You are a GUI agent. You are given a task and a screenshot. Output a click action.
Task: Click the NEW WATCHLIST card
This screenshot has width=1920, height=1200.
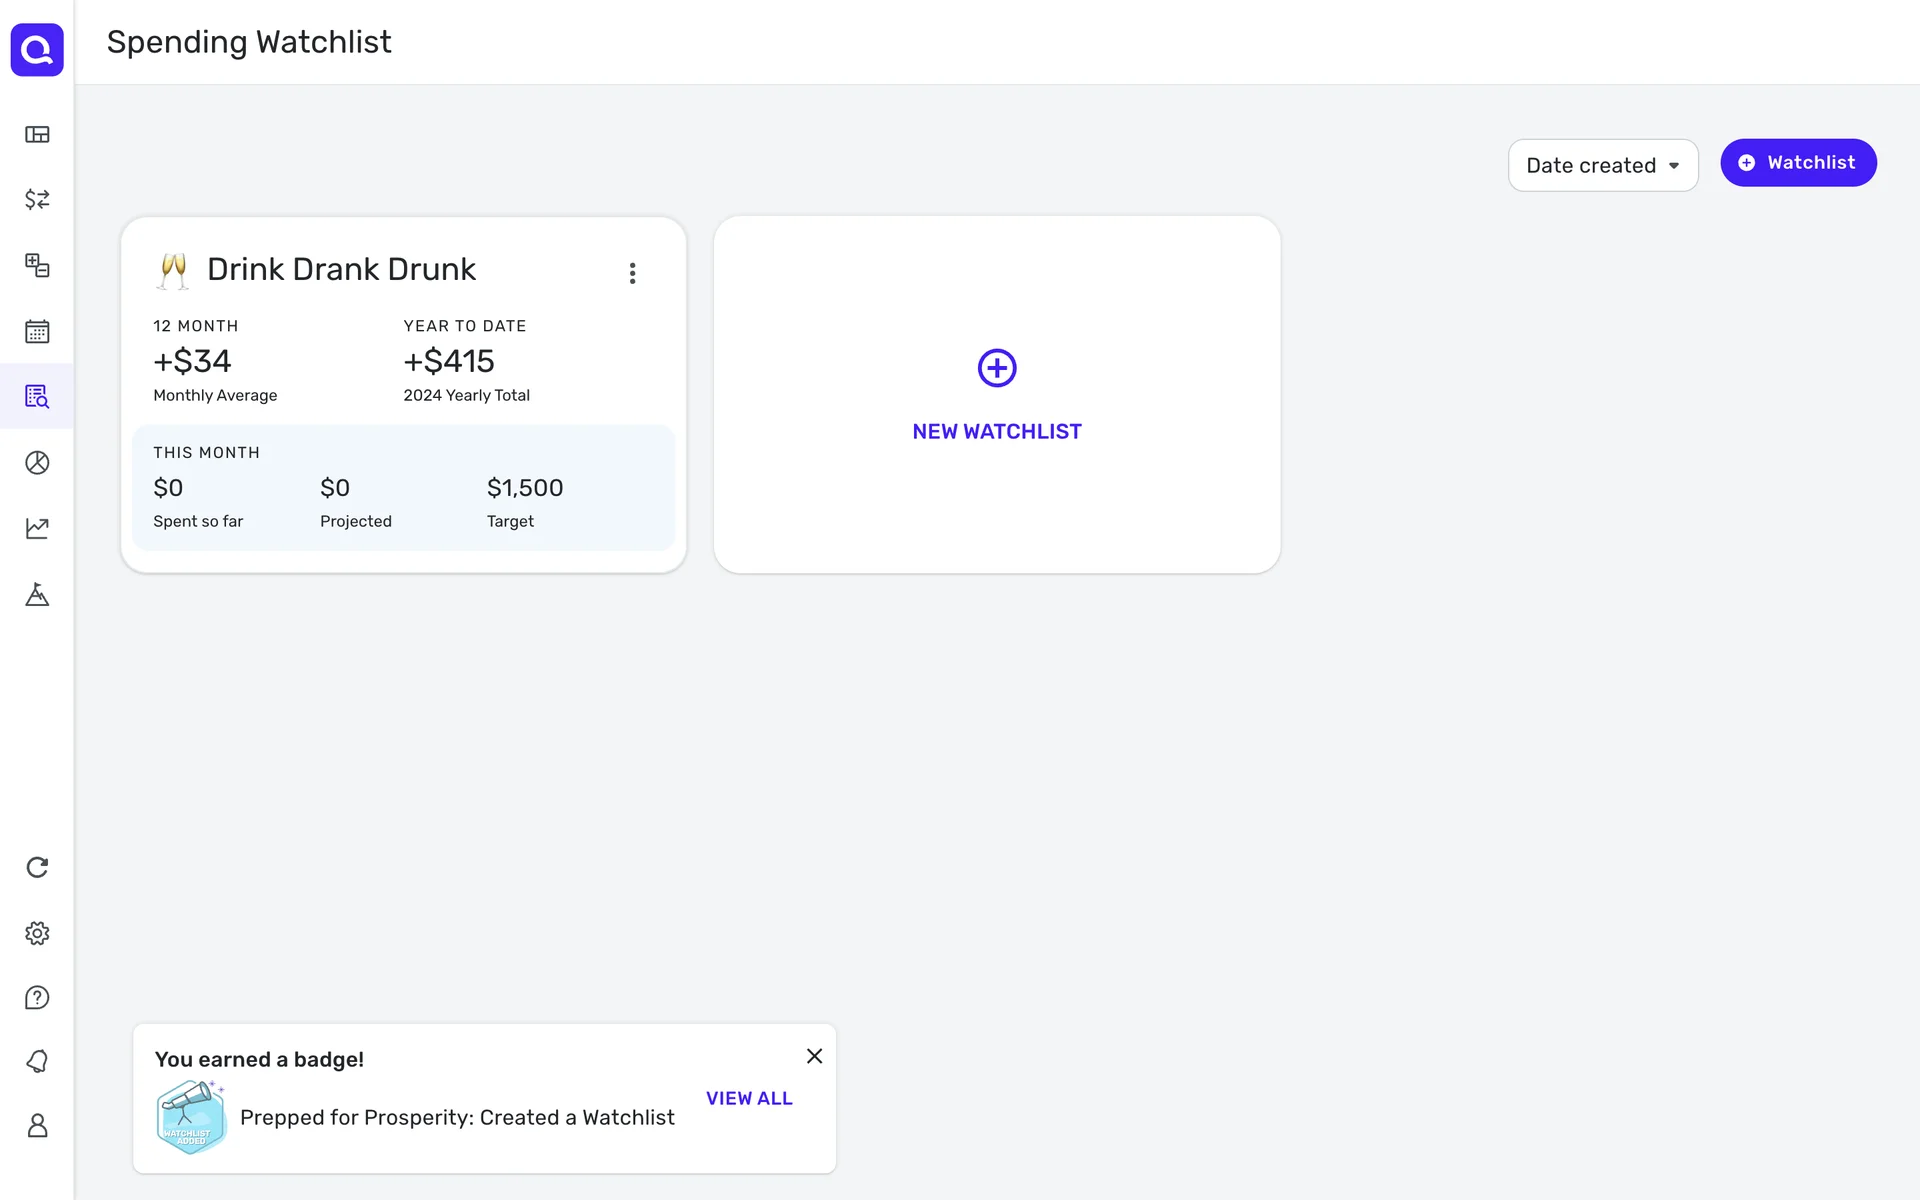click(996, 395)
